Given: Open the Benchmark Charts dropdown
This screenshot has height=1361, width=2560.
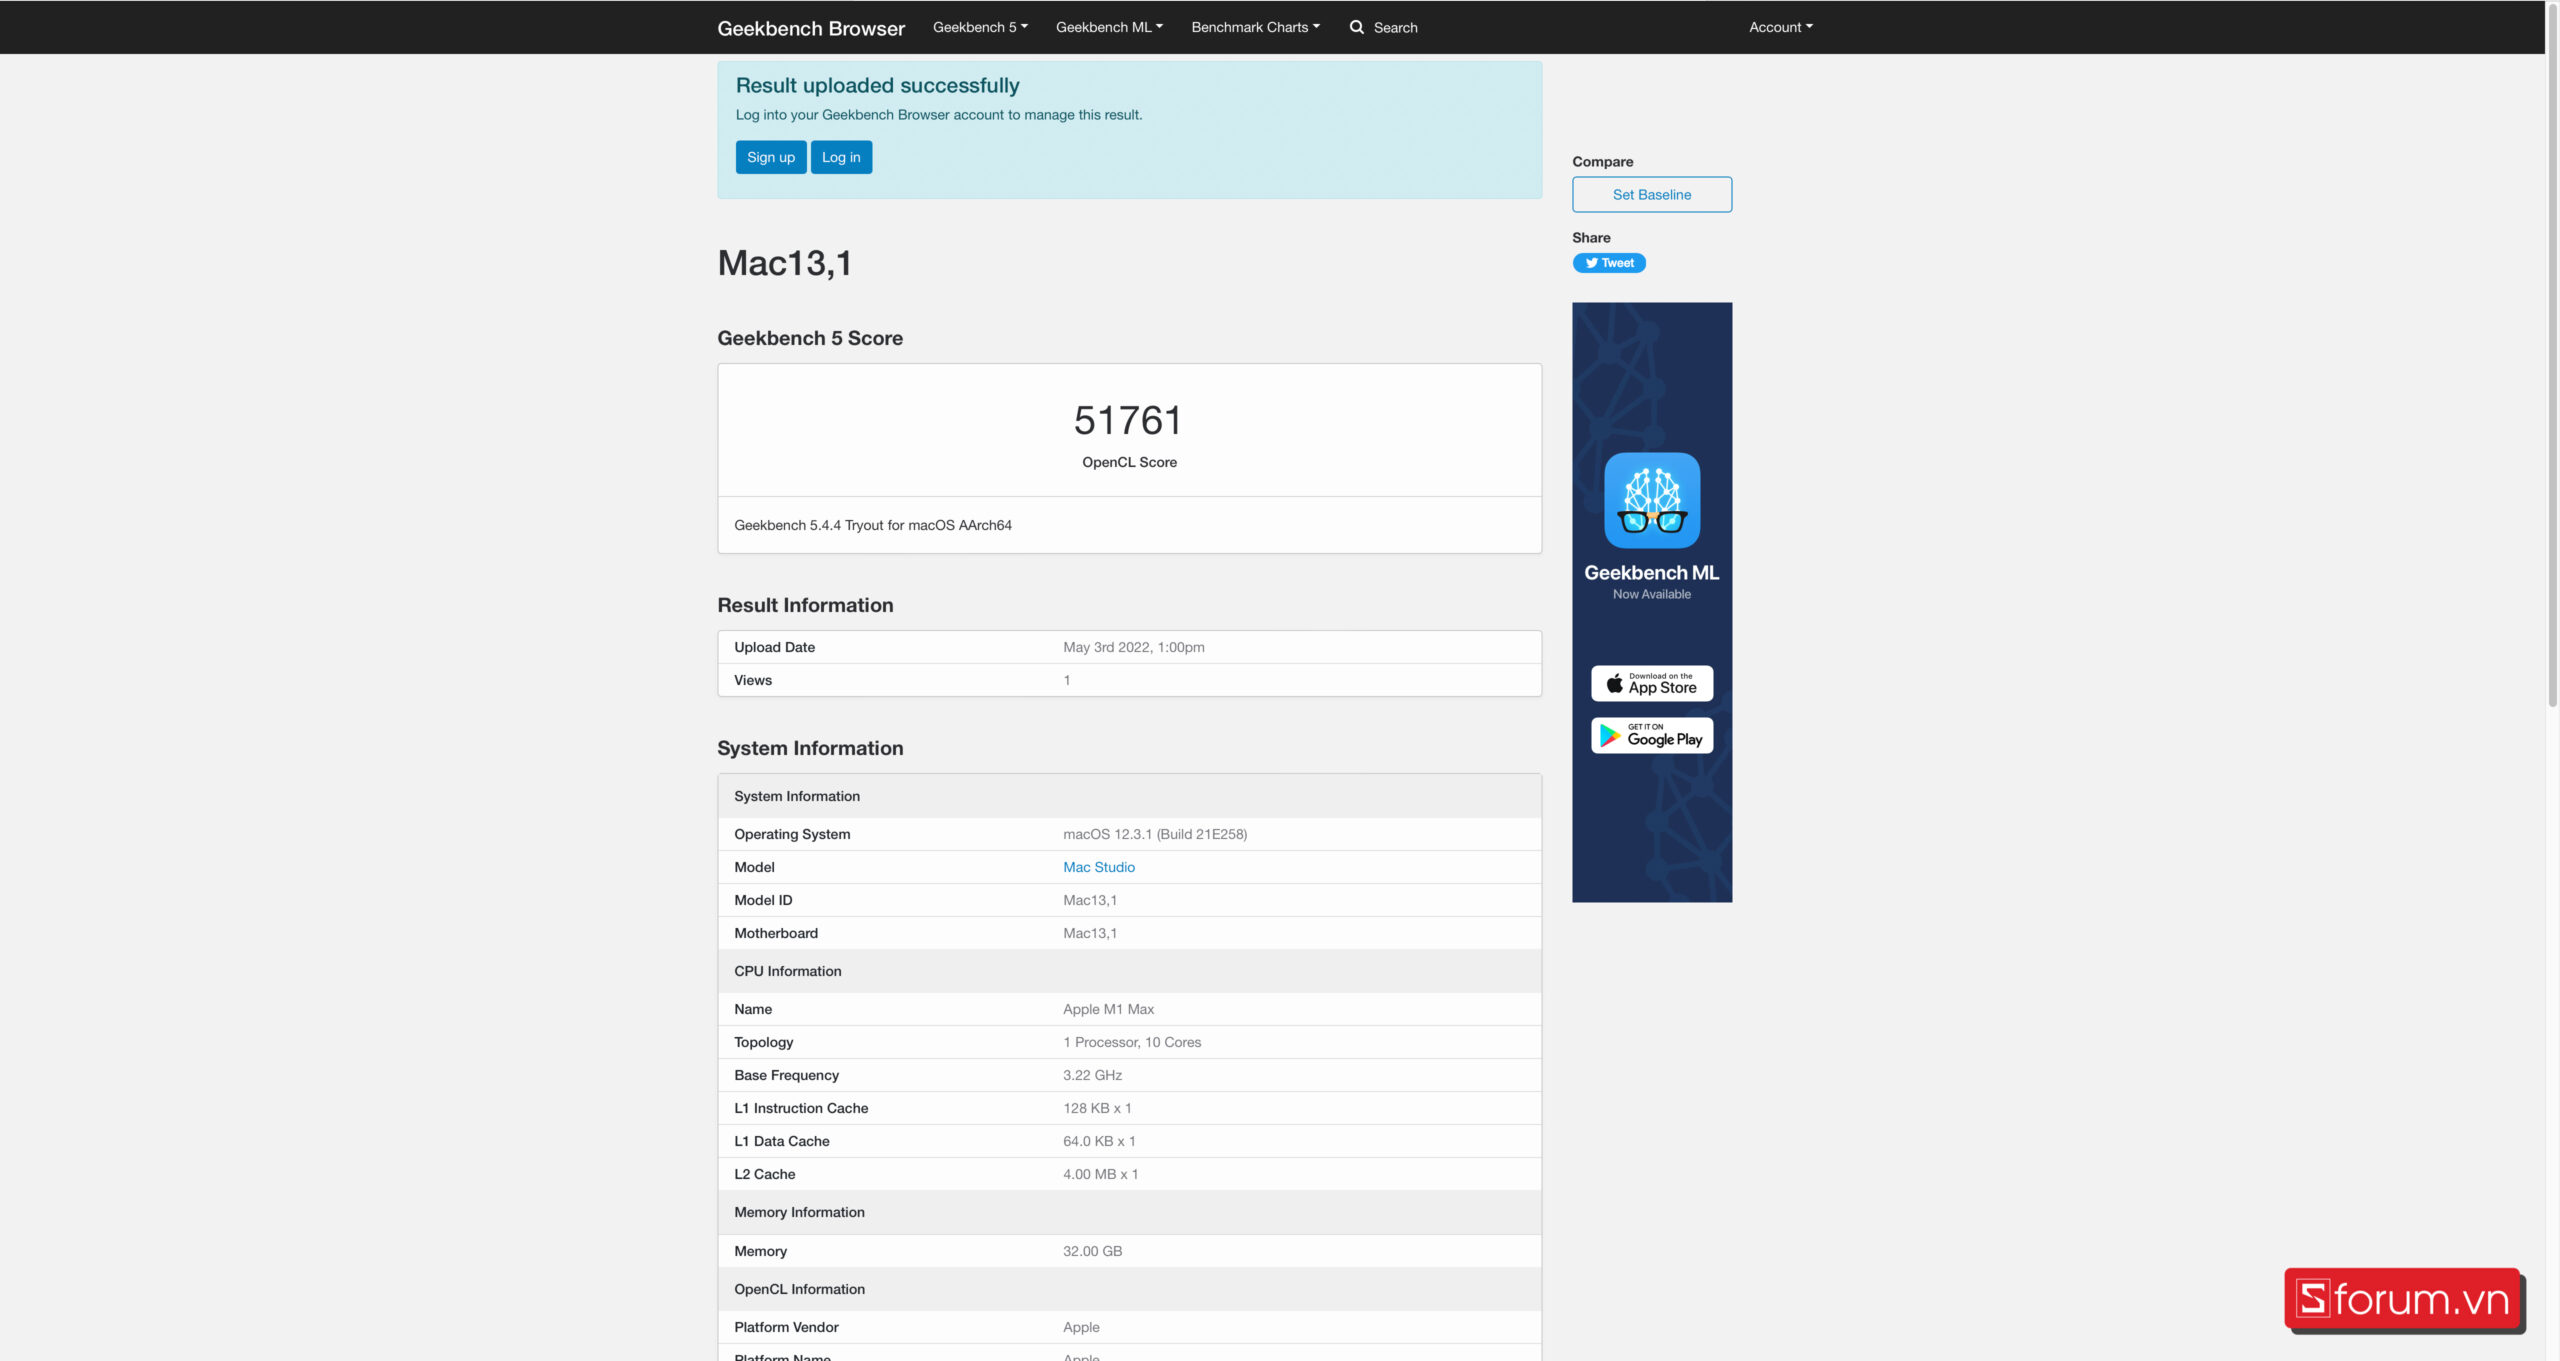Looking at the screenshot, I should click(x=1255, y=27).
